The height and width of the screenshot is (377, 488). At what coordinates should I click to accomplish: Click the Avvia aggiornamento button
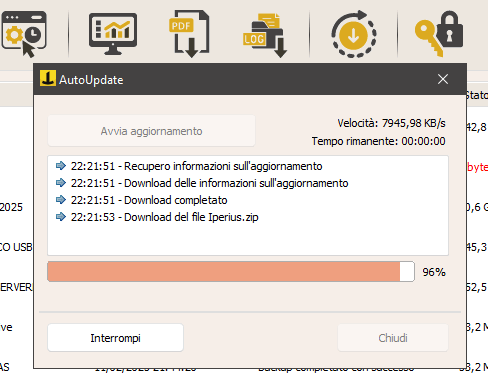[x=151, y=131]
